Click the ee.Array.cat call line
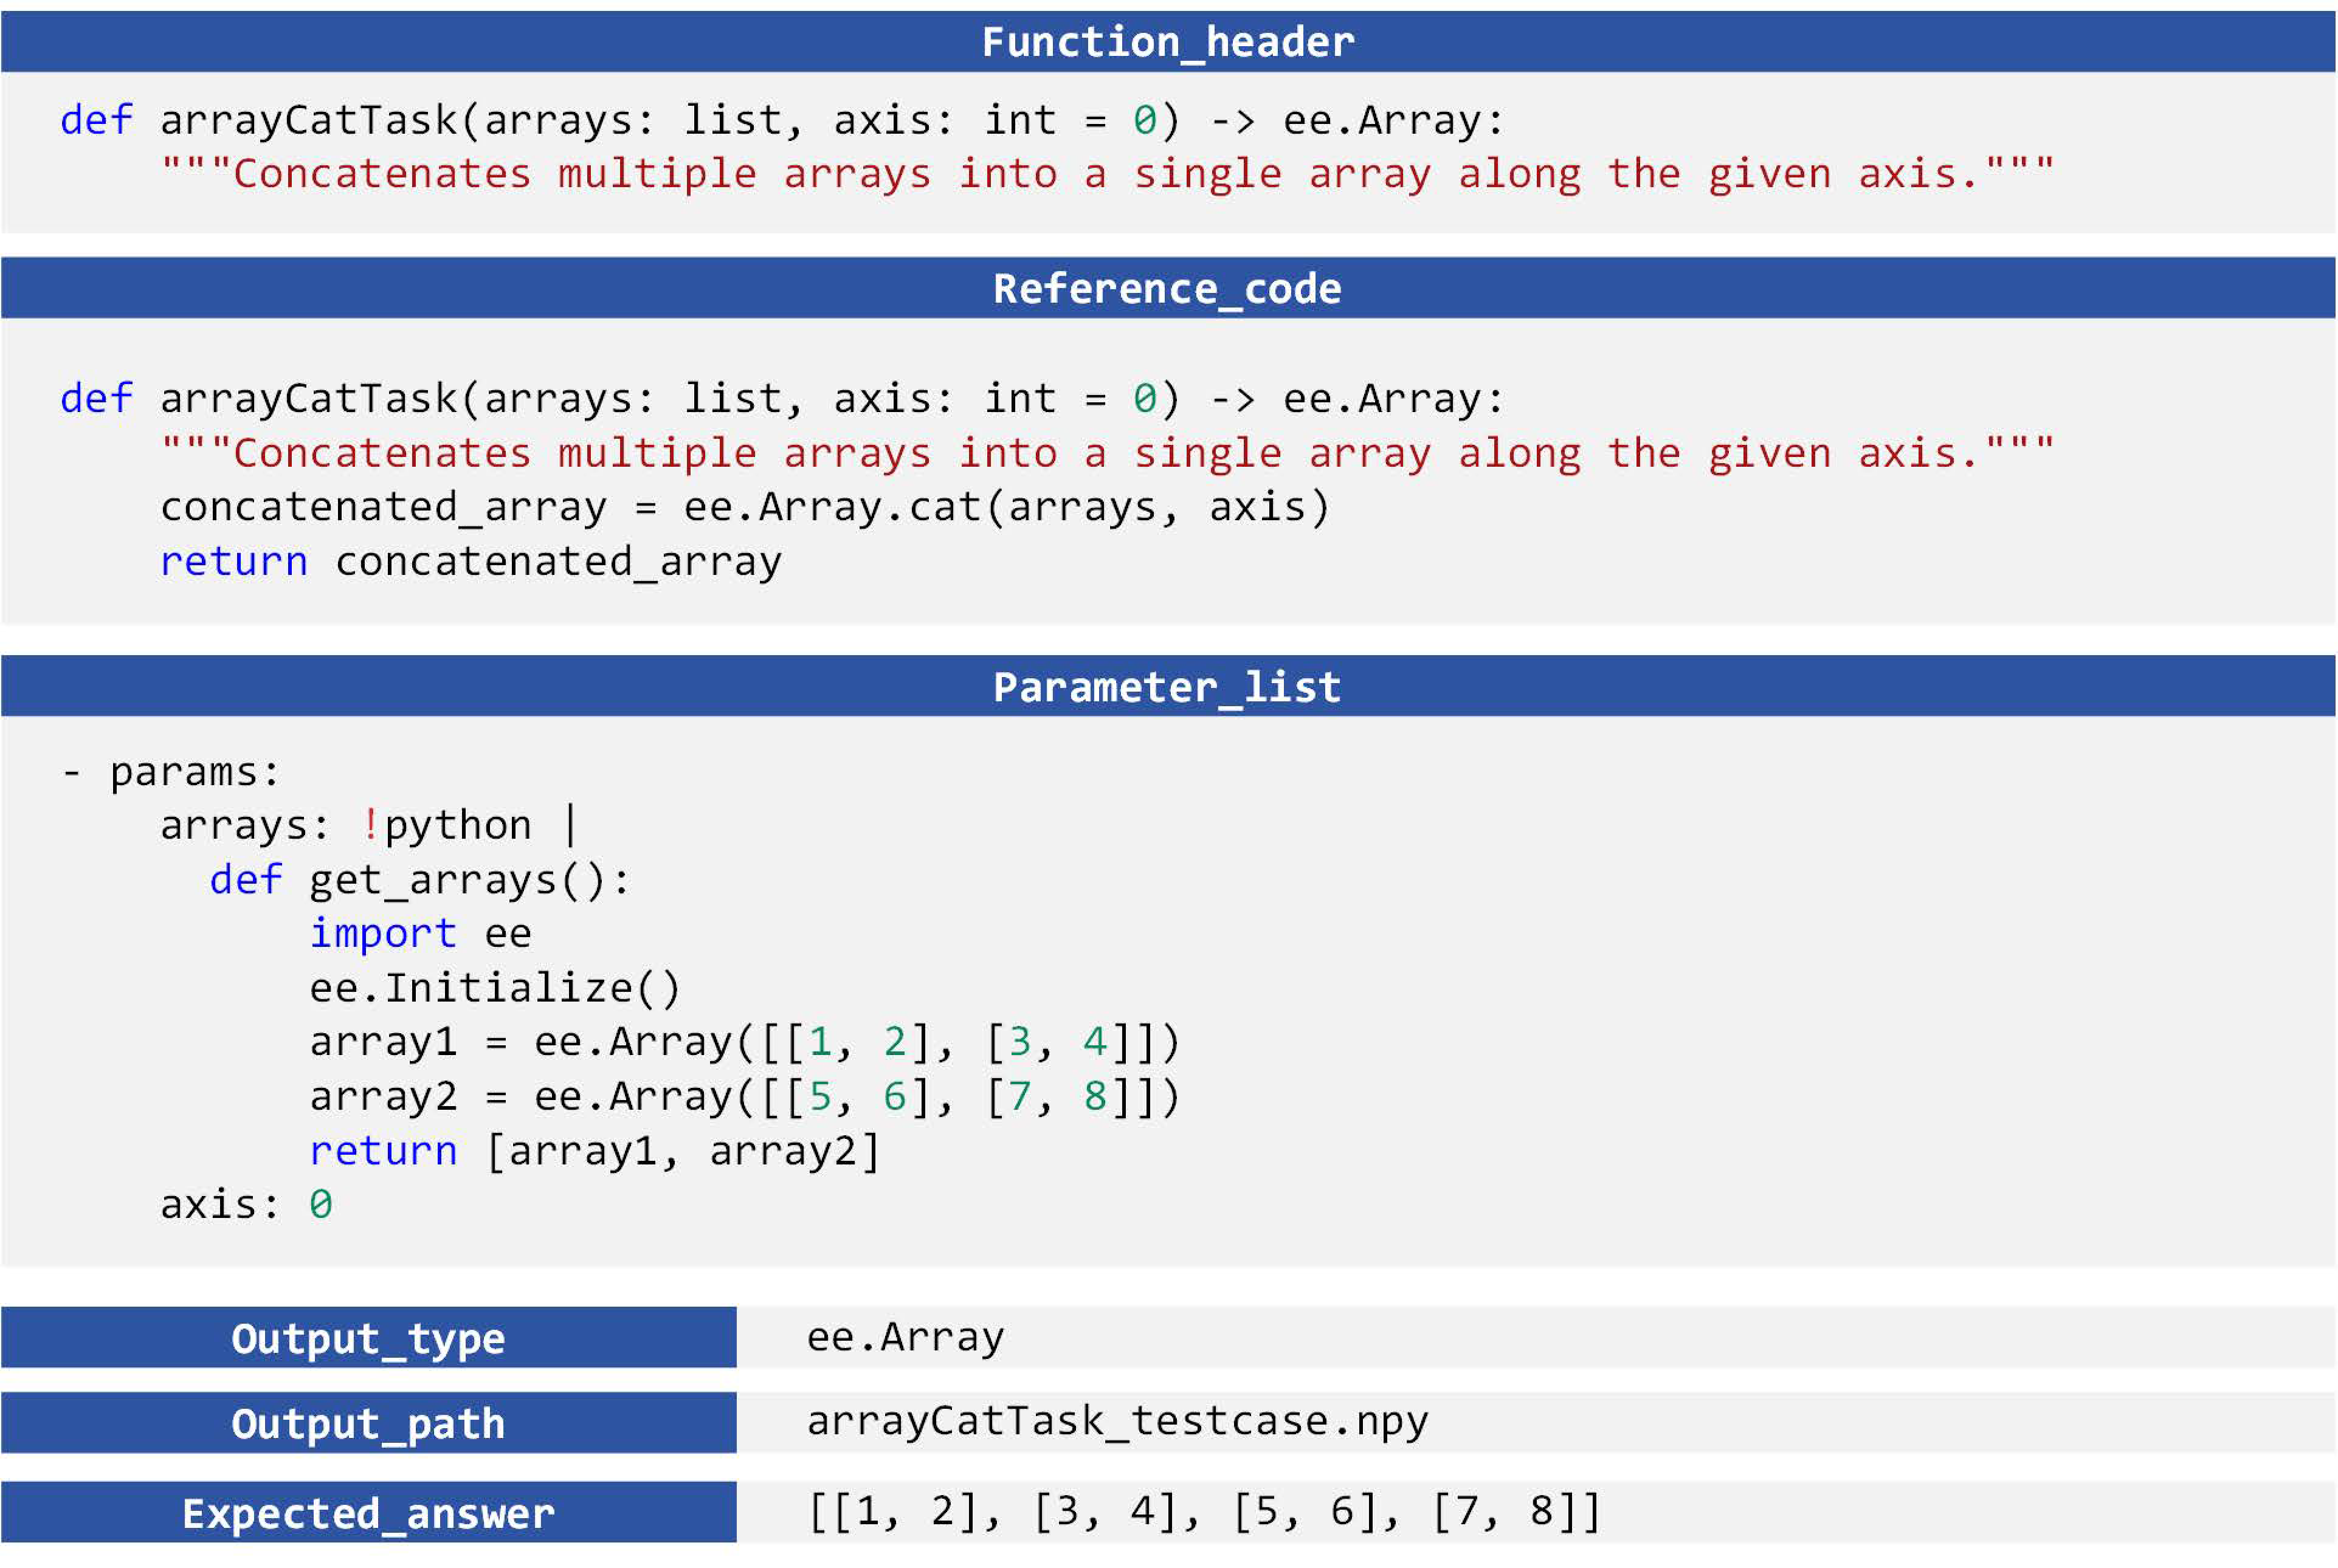This screenshot has height=1568, width=2338. [x=745, y=507]
